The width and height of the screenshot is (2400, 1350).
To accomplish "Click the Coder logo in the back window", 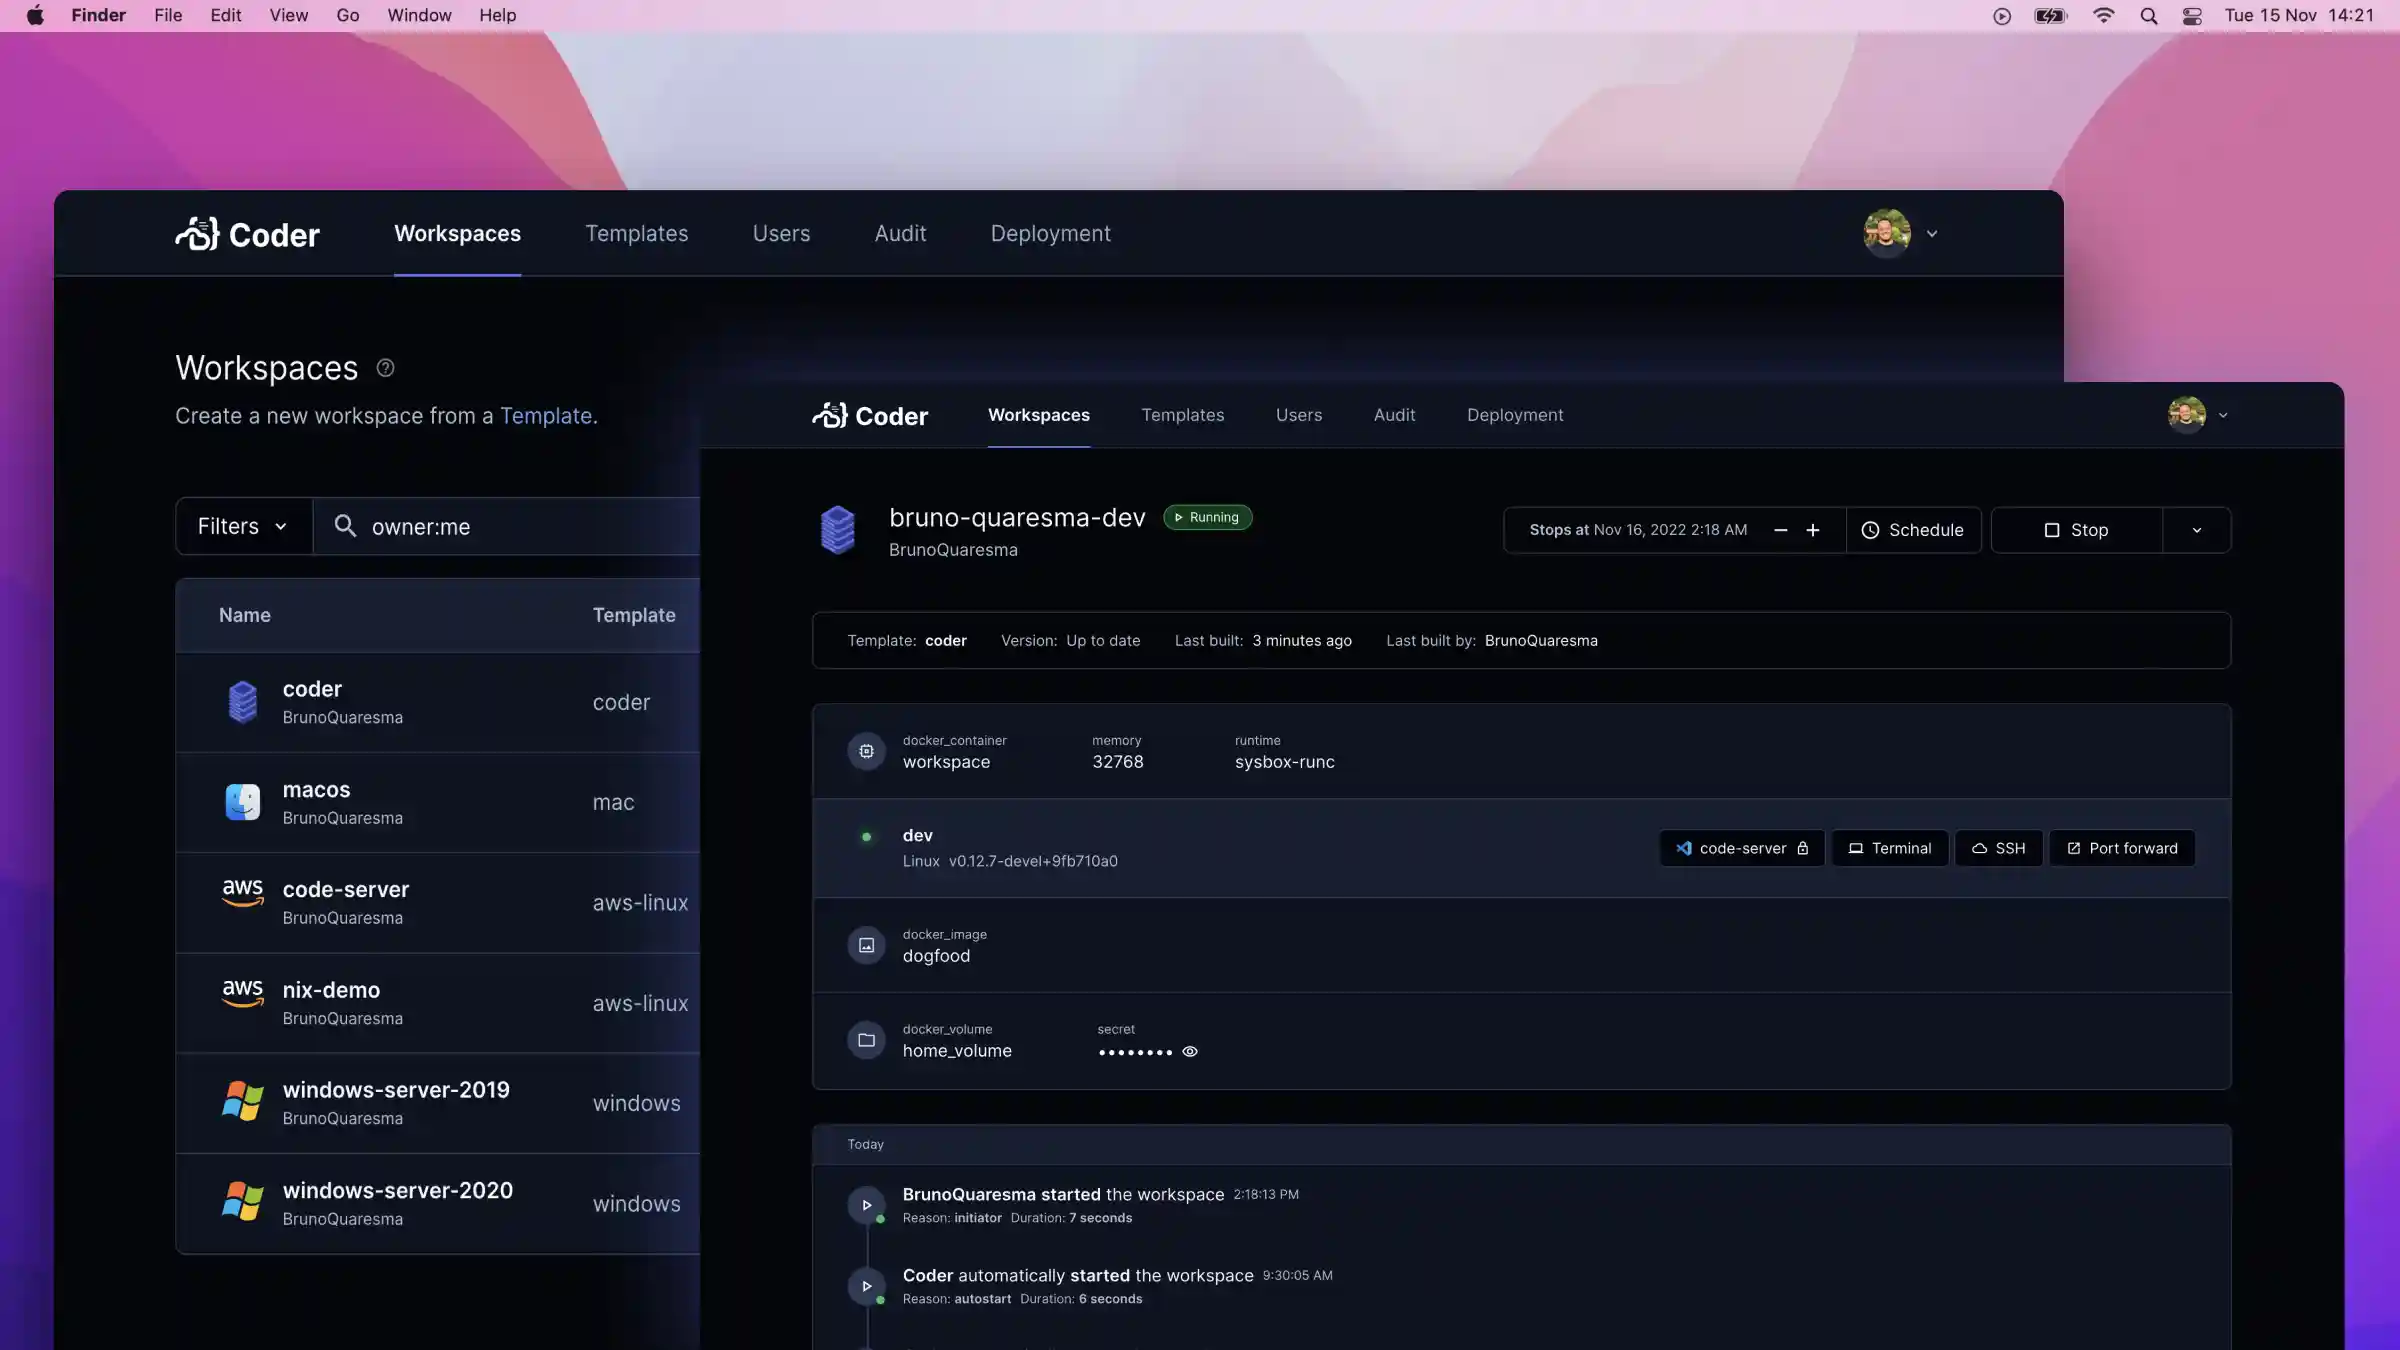I will [247, 234].
